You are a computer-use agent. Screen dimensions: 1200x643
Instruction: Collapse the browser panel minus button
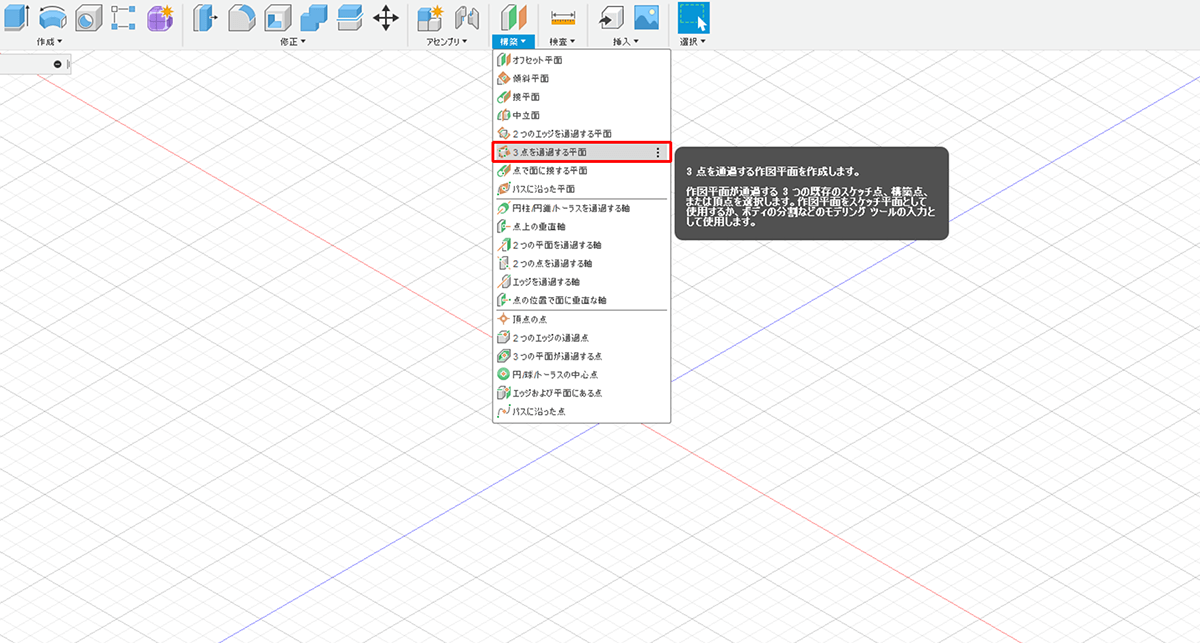58,64
